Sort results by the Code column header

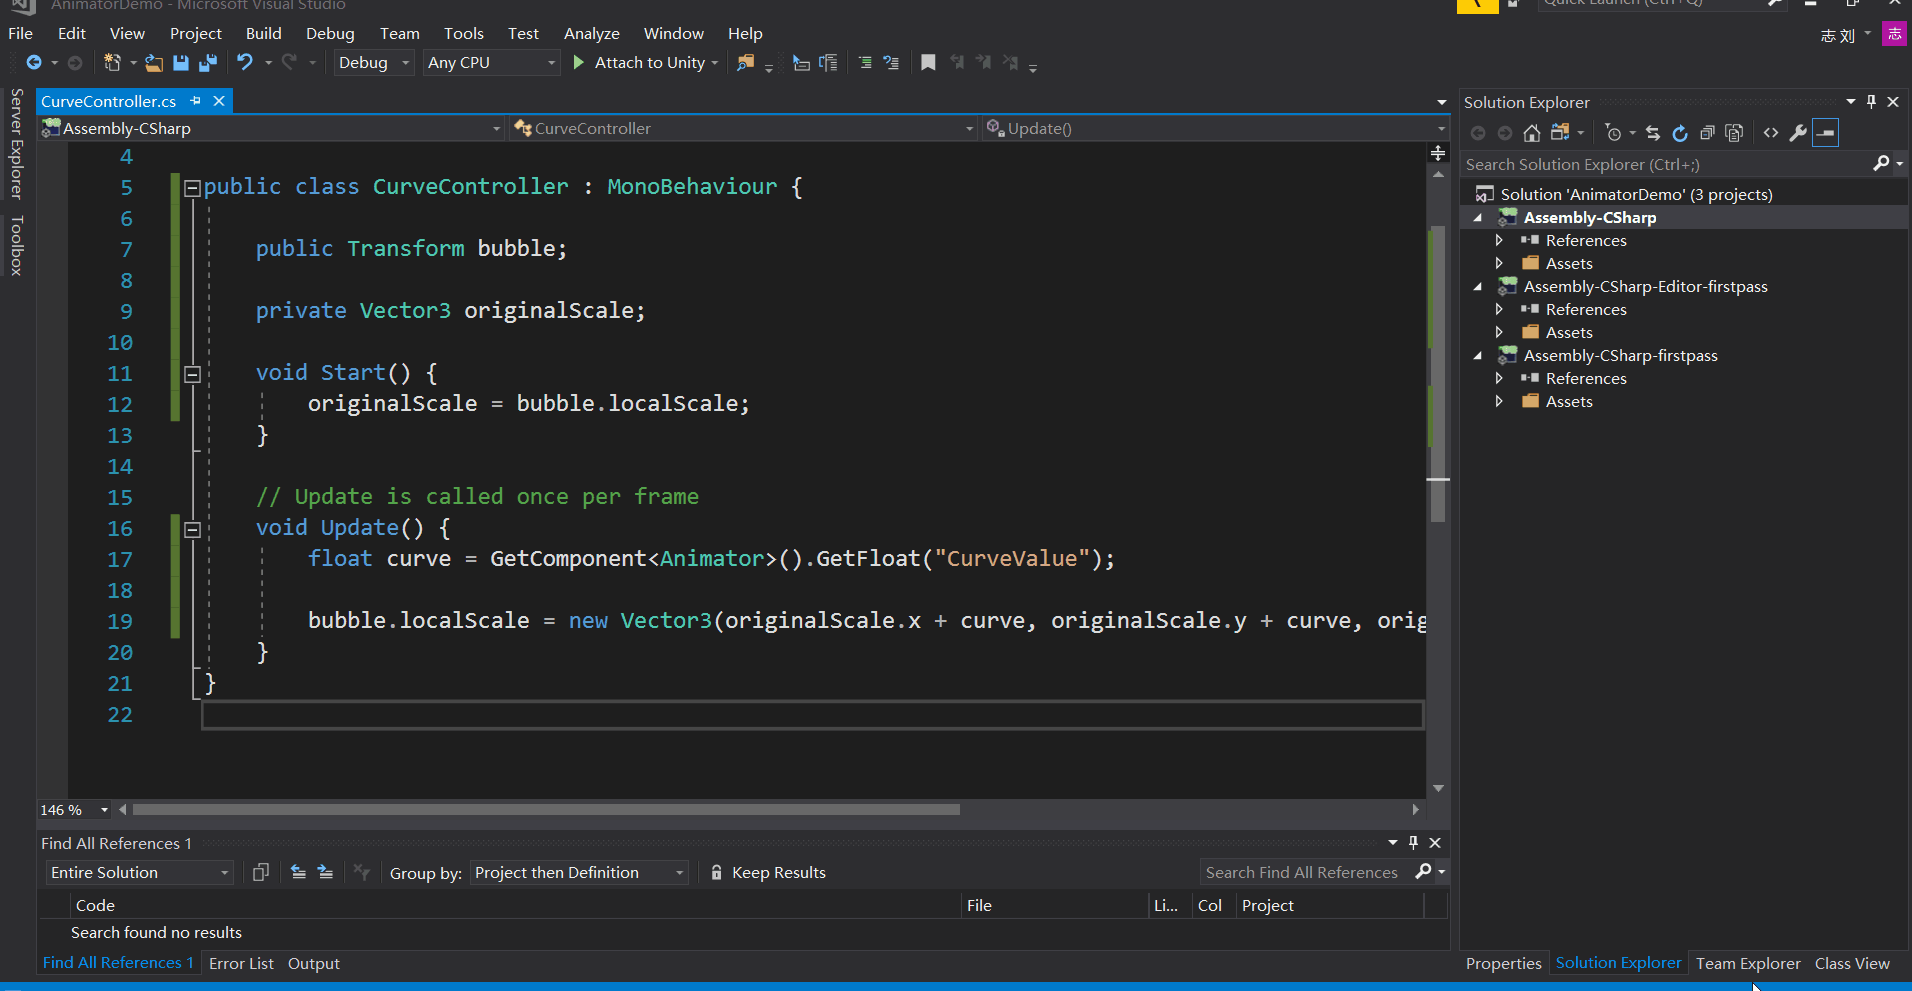click(x=95, y=905)
